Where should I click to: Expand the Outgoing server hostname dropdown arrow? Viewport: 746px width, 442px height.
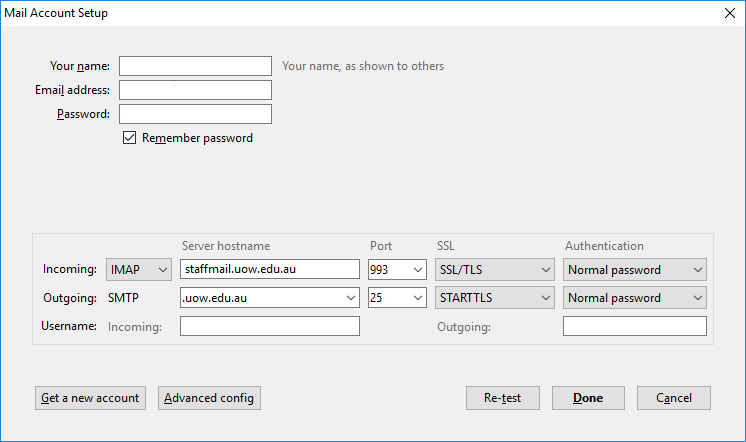[351, 298]
